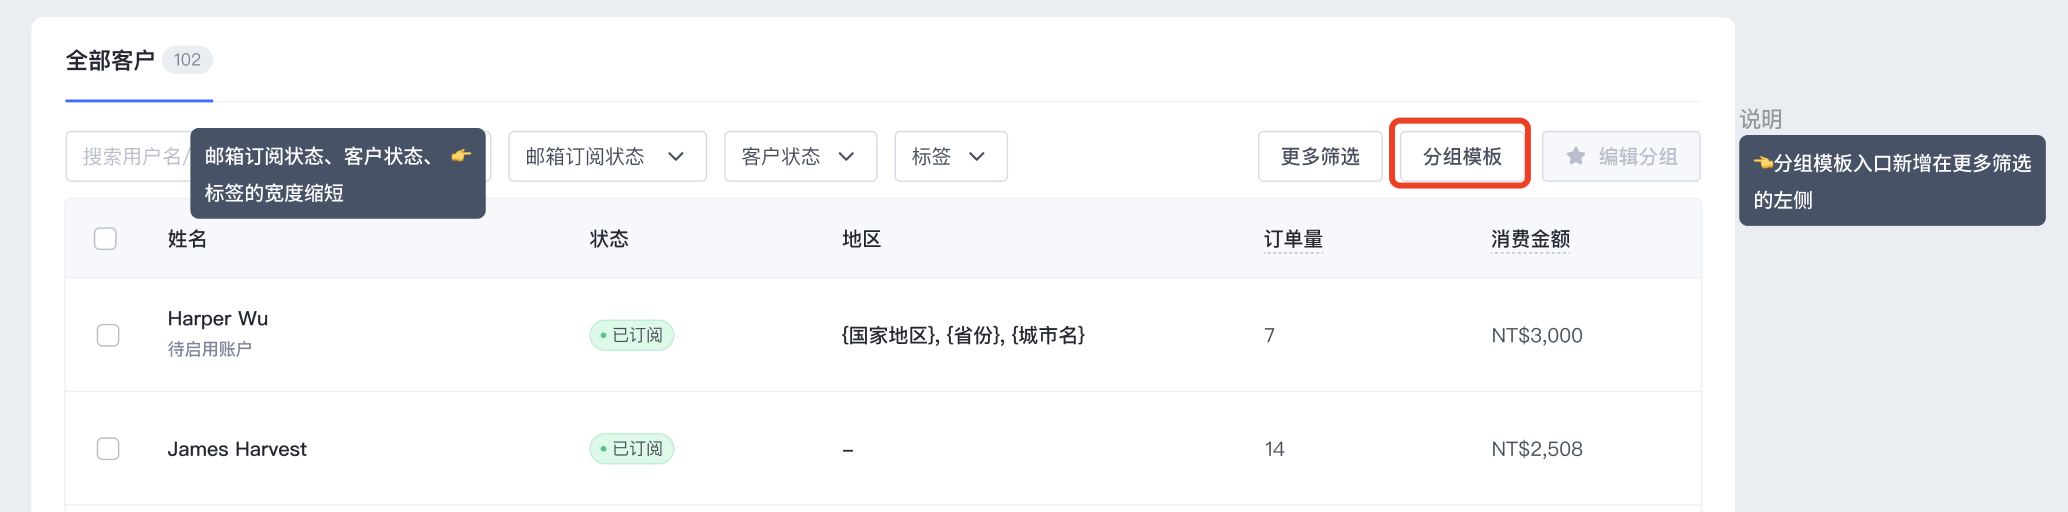Click chevron arrow in 客户状态 filter
Image resolution: width=2068 pixels, height=512 pixels.
(846, 156)
